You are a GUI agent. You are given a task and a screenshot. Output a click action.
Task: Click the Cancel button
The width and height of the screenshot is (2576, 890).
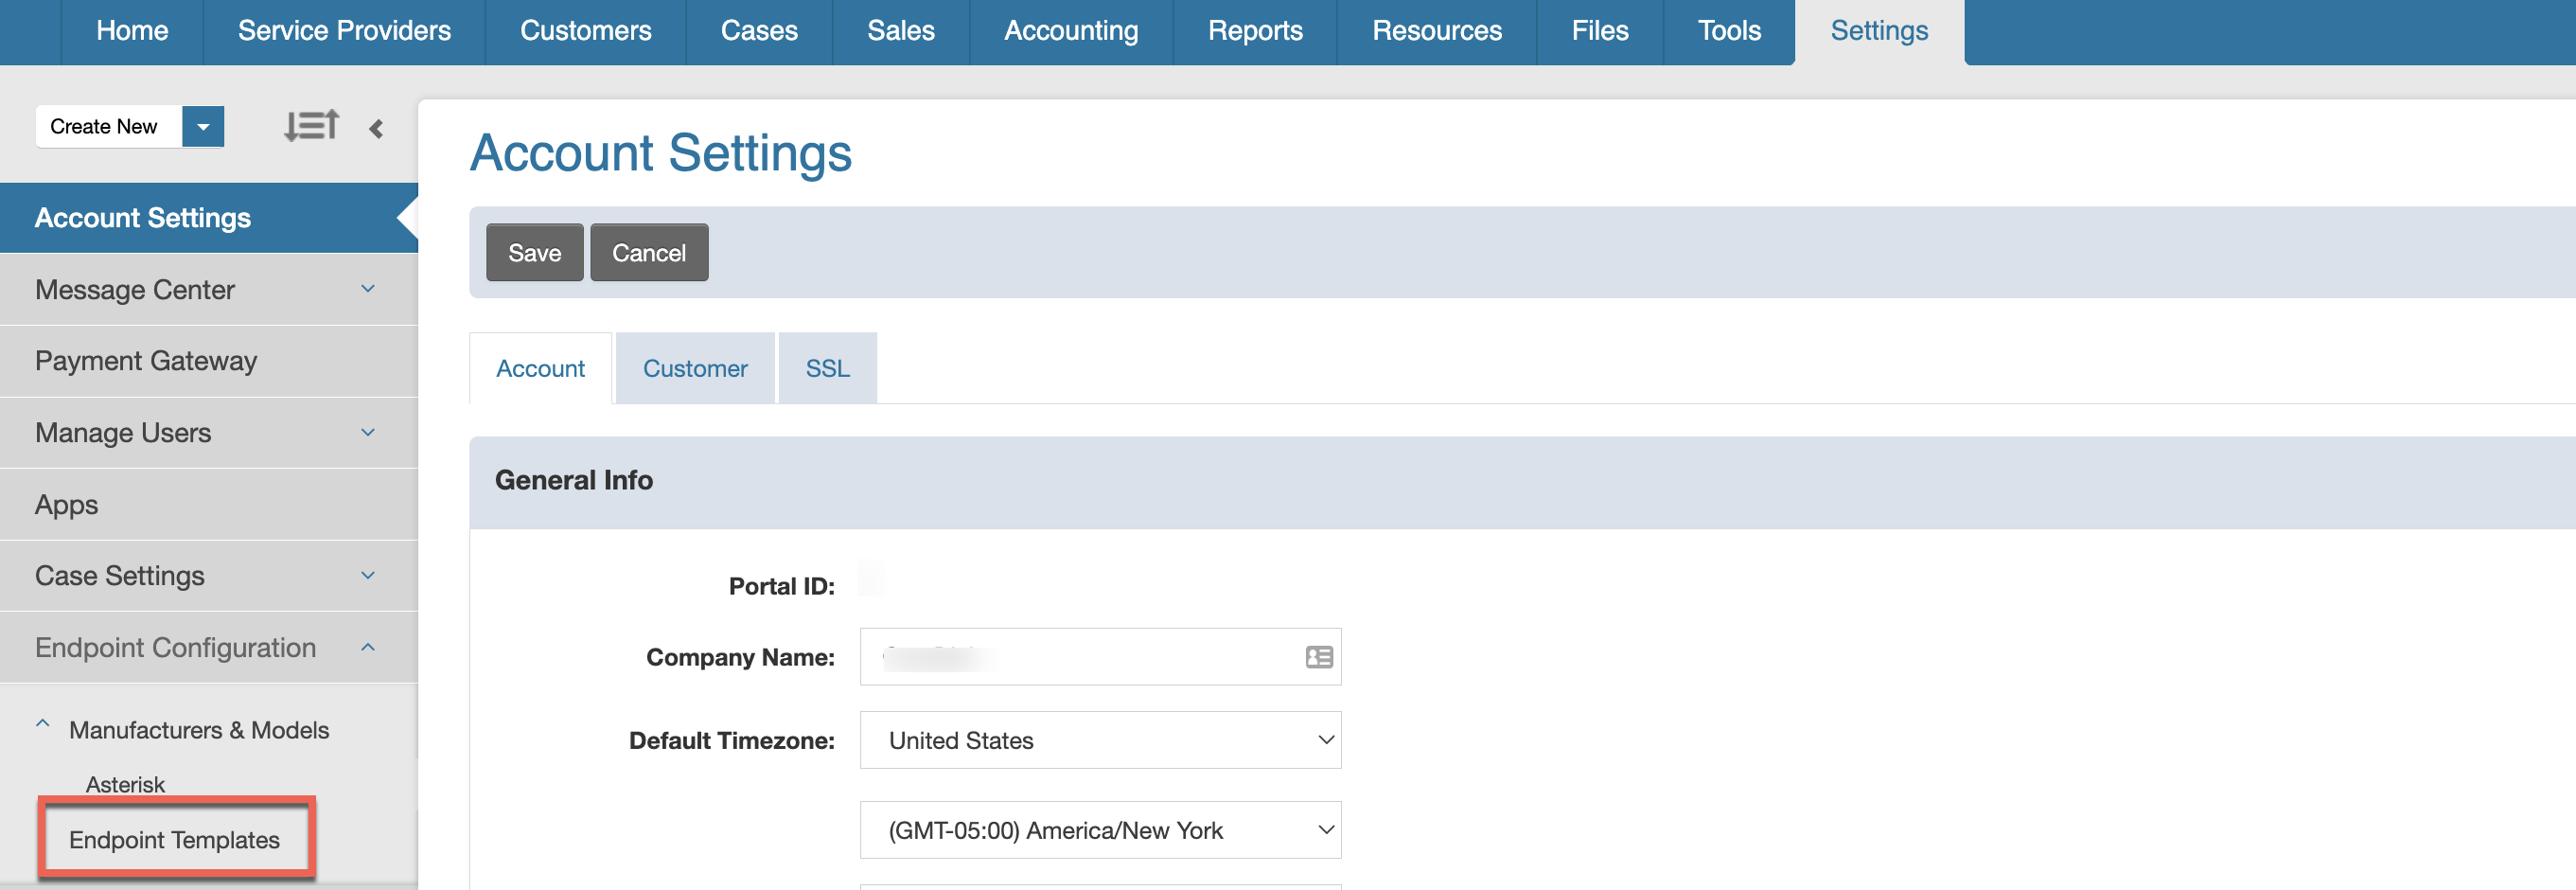pos(649,253)
